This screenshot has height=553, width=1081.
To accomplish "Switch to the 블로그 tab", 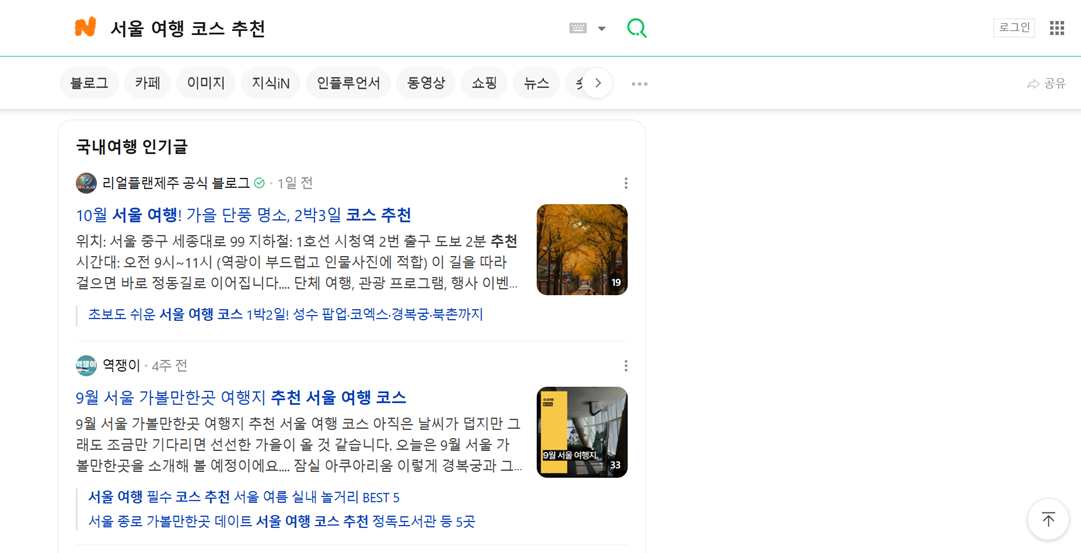I will click(x=89, y=83).
